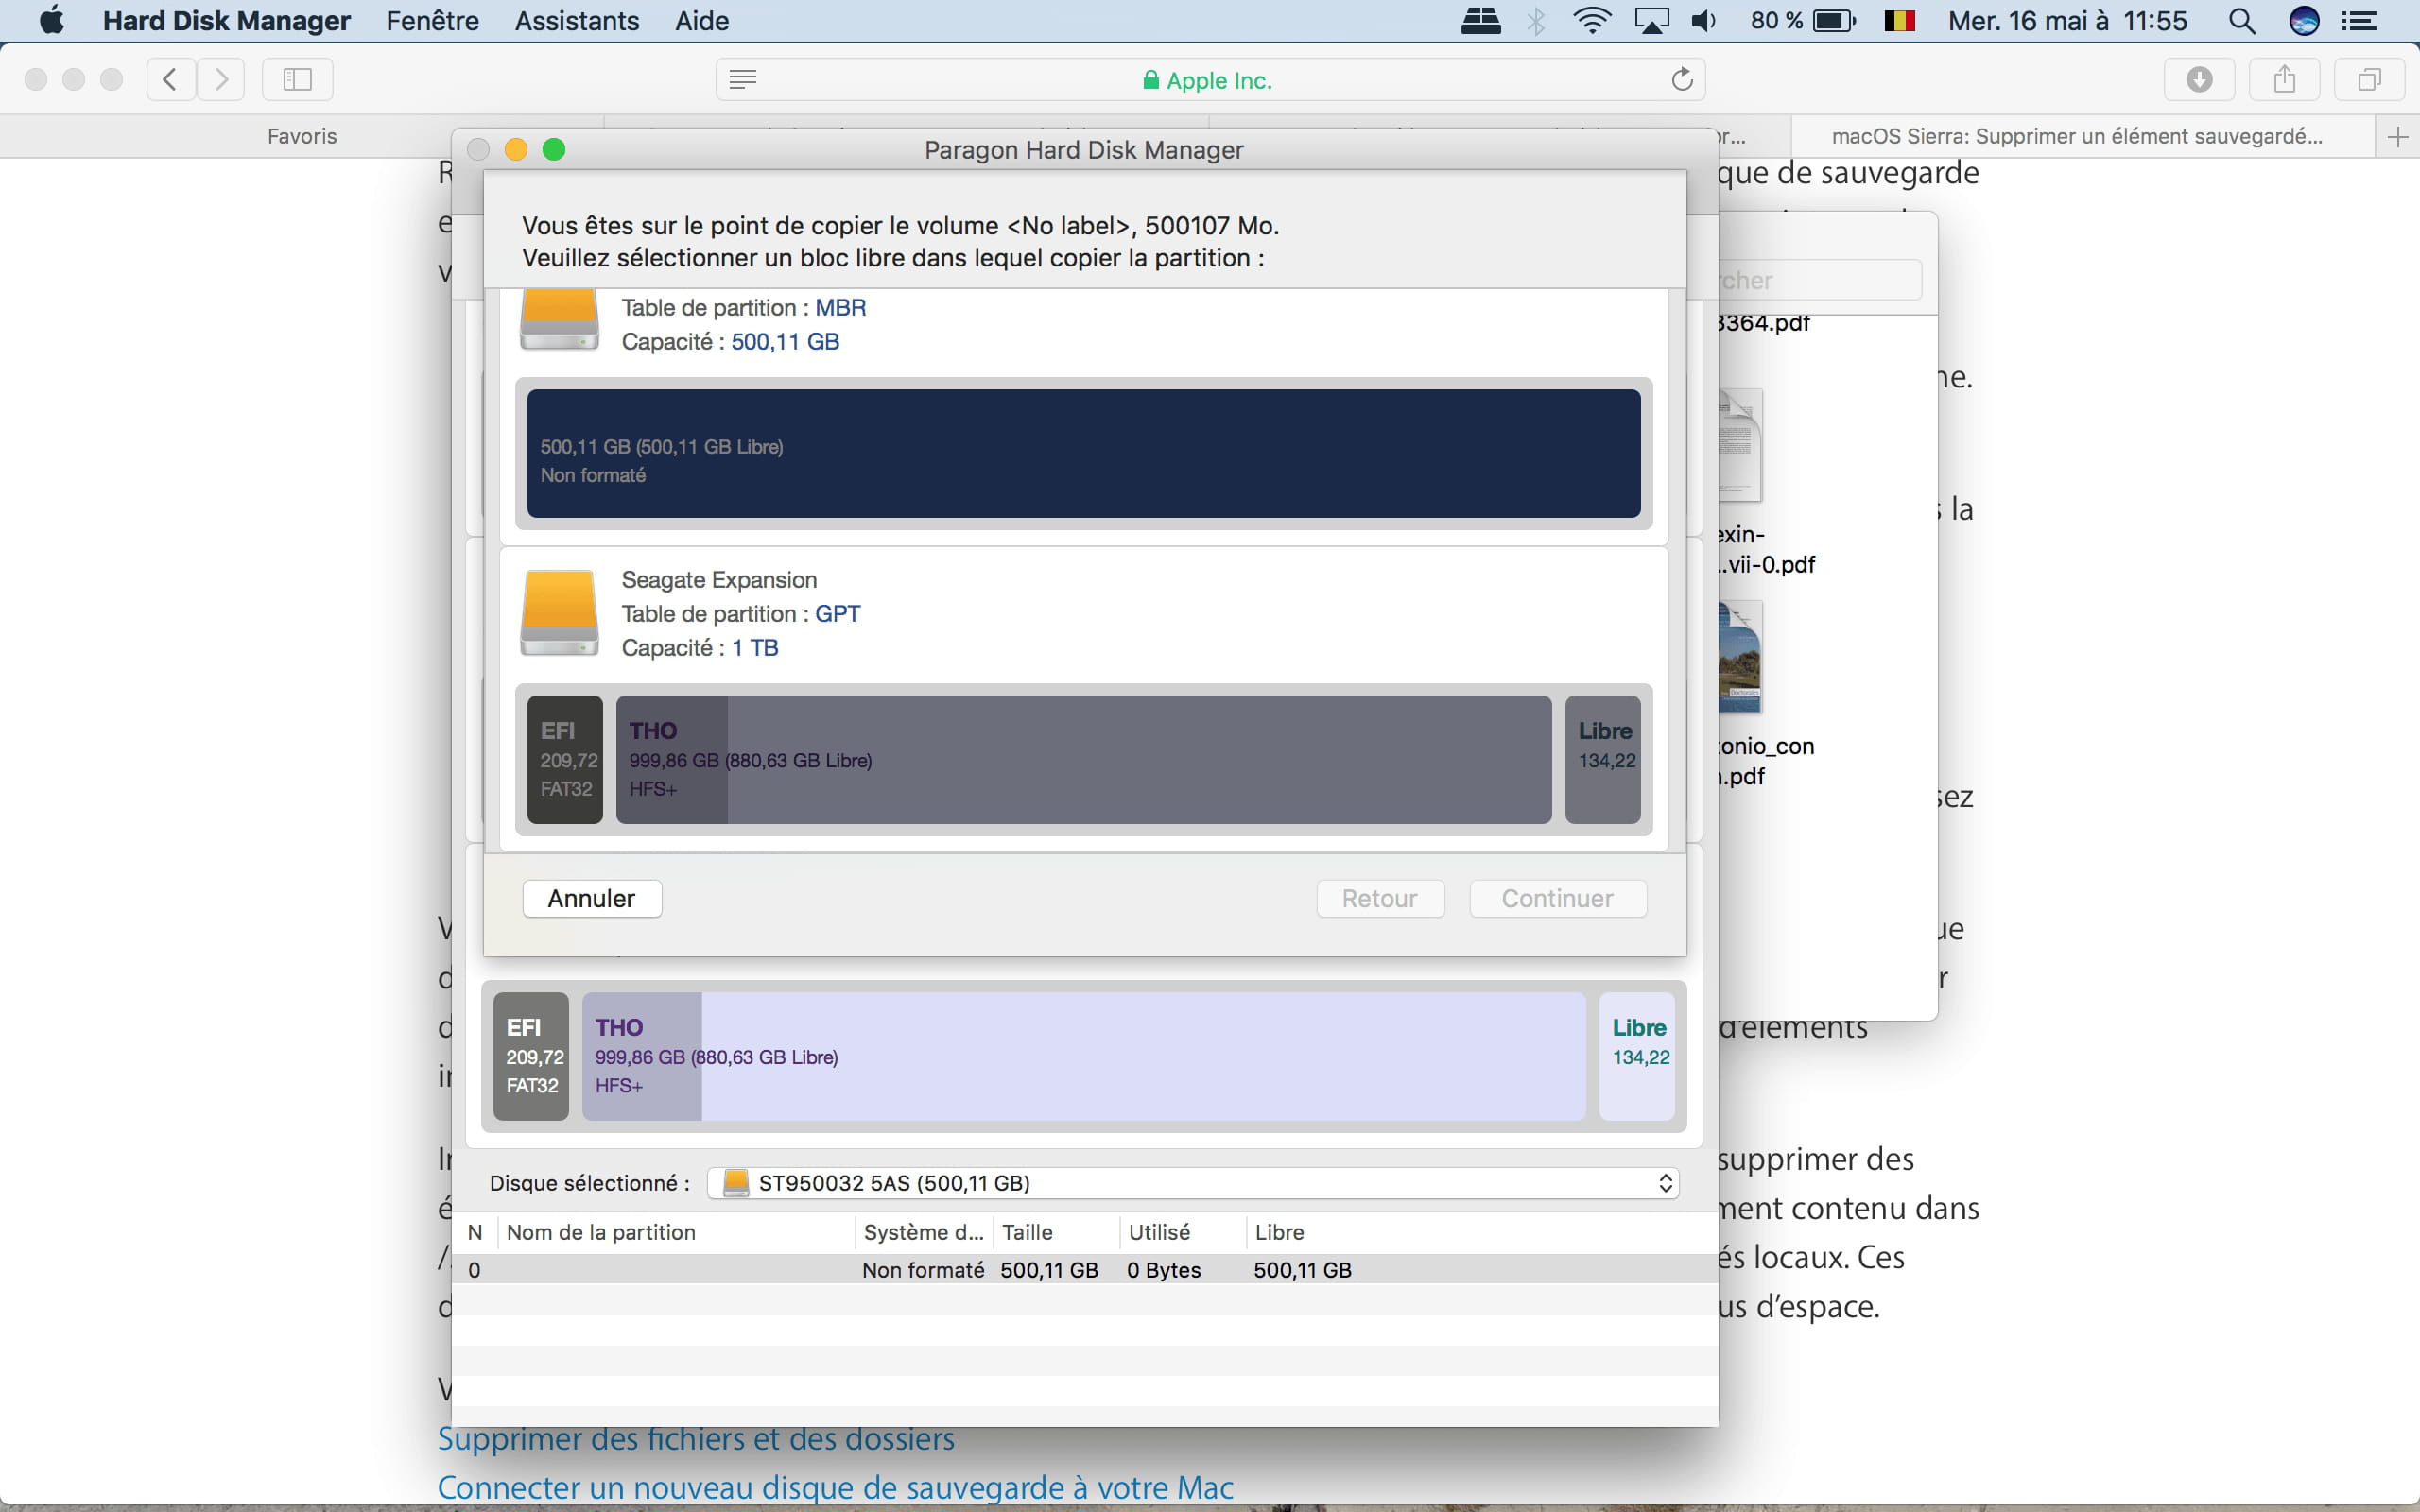Open Siri from the menu bar
The width and height of the screenshot is (2420, 1512).
click(2304, 20)
